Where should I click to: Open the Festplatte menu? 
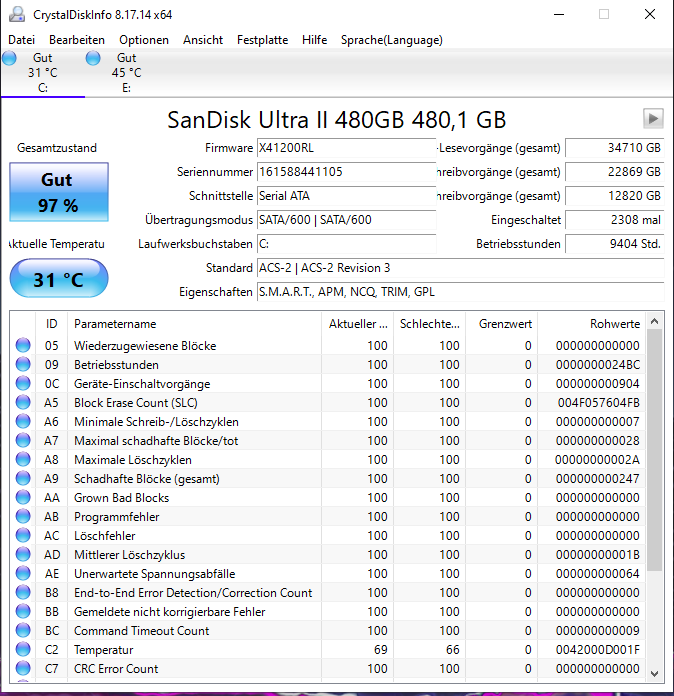262,40
